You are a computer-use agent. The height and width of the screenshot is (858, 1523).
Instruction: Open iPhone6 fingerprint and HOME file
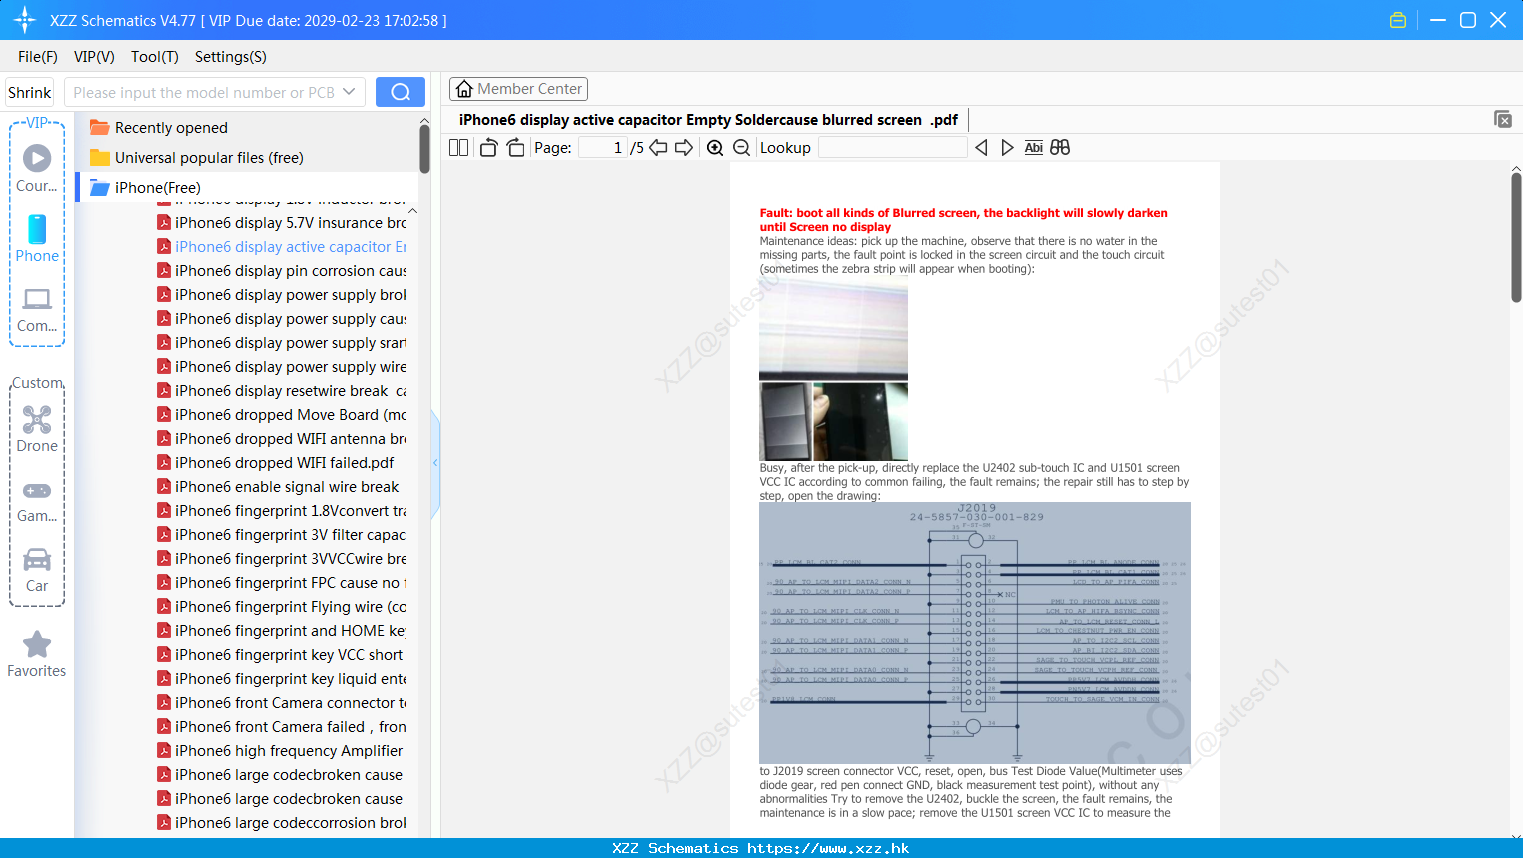coord(282,631)
